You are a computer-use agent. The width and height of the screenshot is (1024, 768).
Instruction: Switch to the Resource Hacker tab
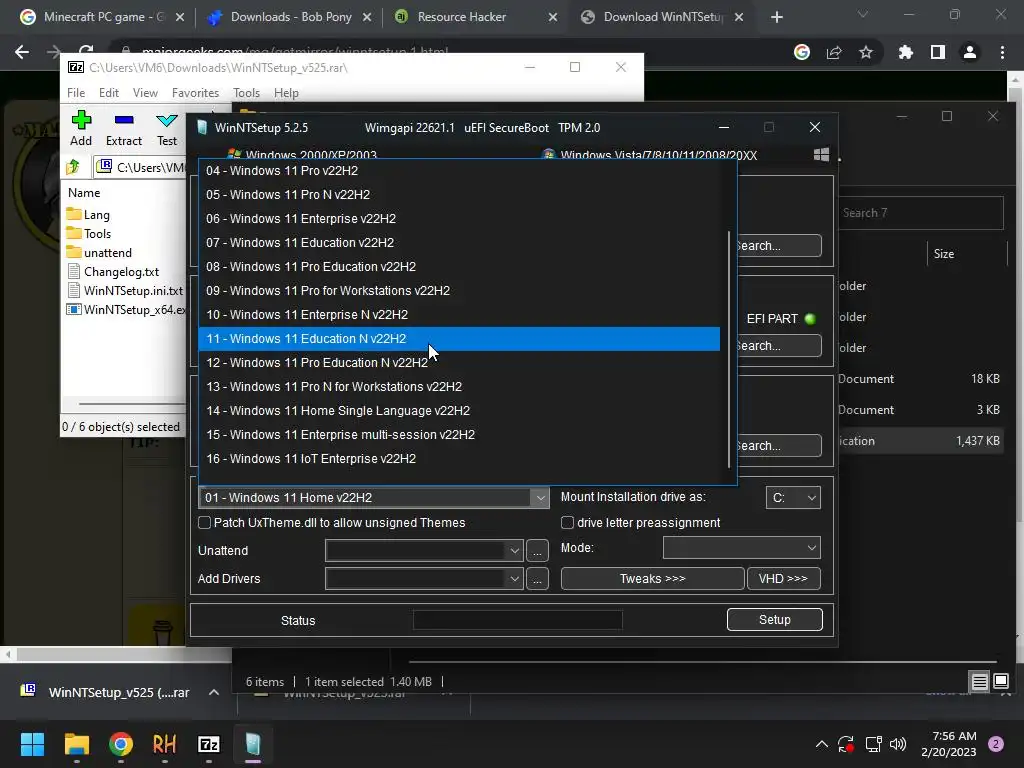tap(477, 17)
